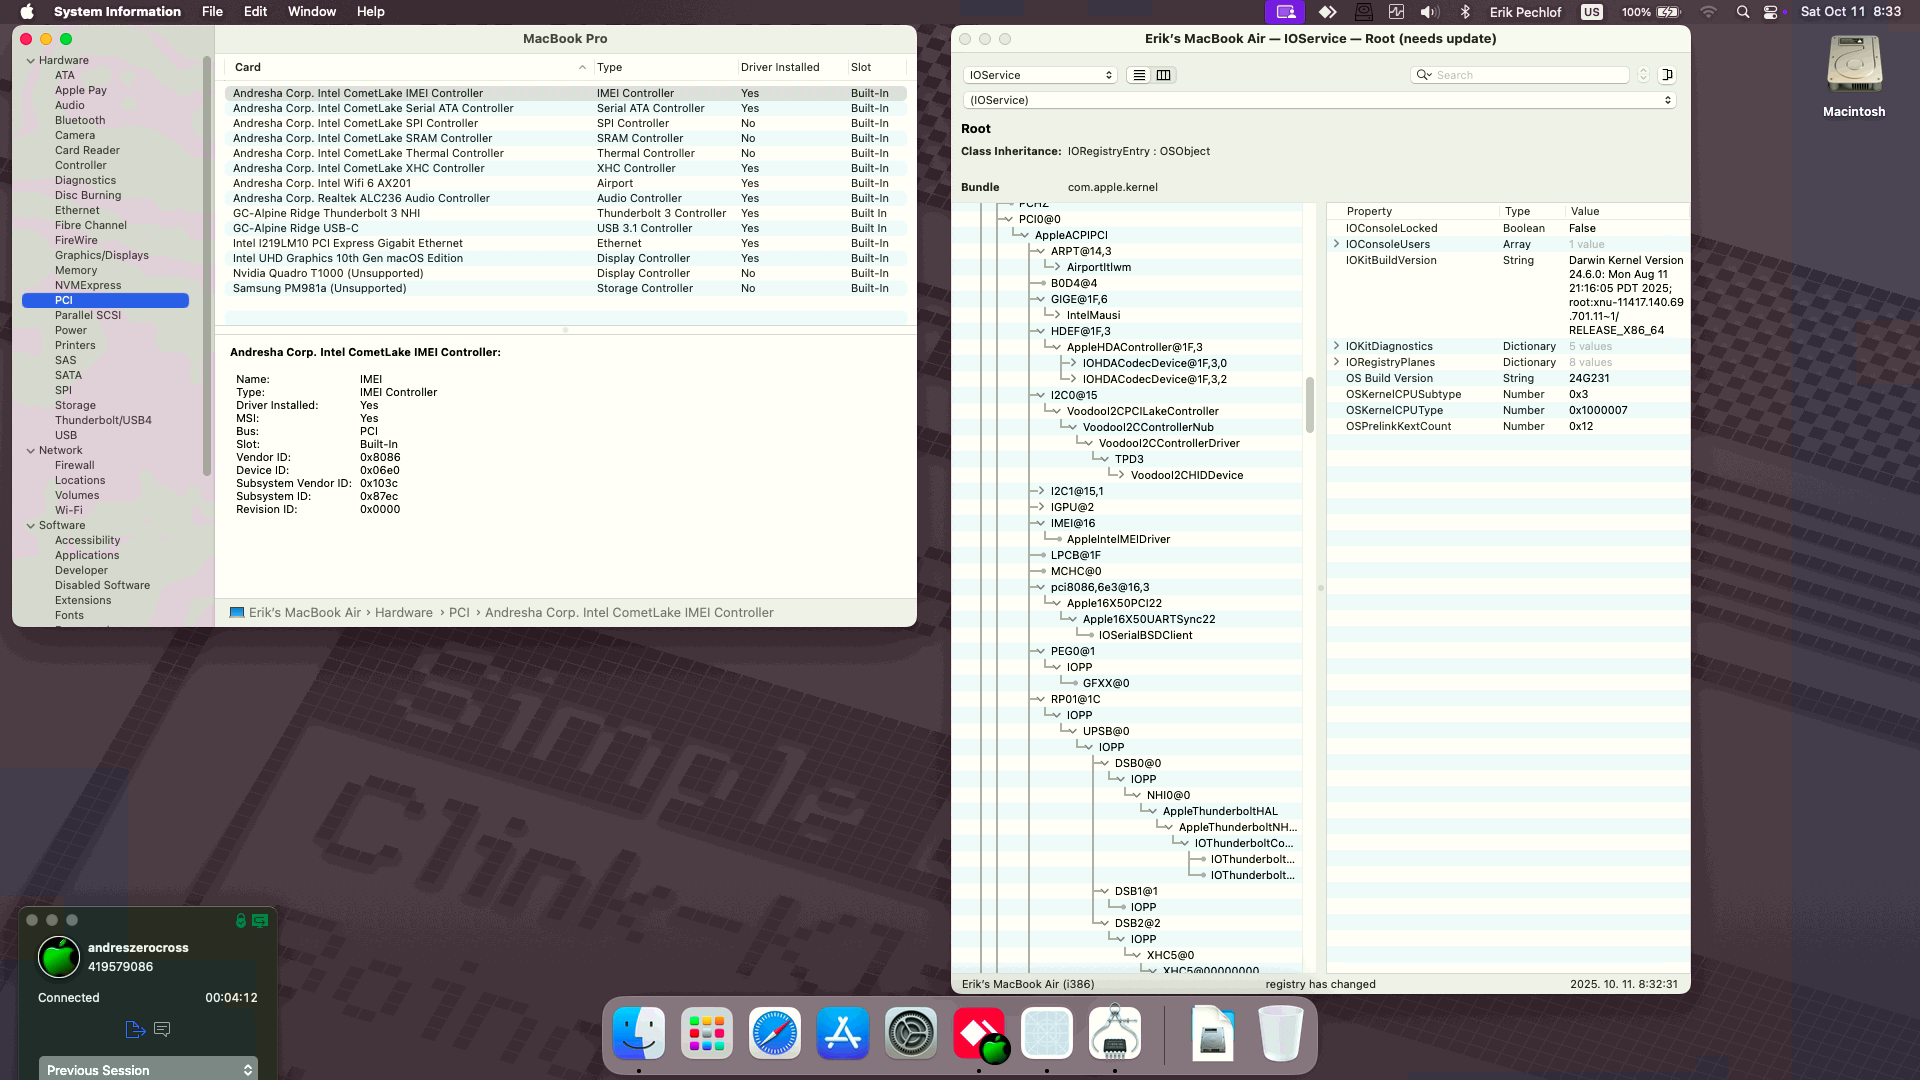The width and height of the screenshot is (1920, 1080).
Task: Sort by the Card column header
Action: point(409,68)
